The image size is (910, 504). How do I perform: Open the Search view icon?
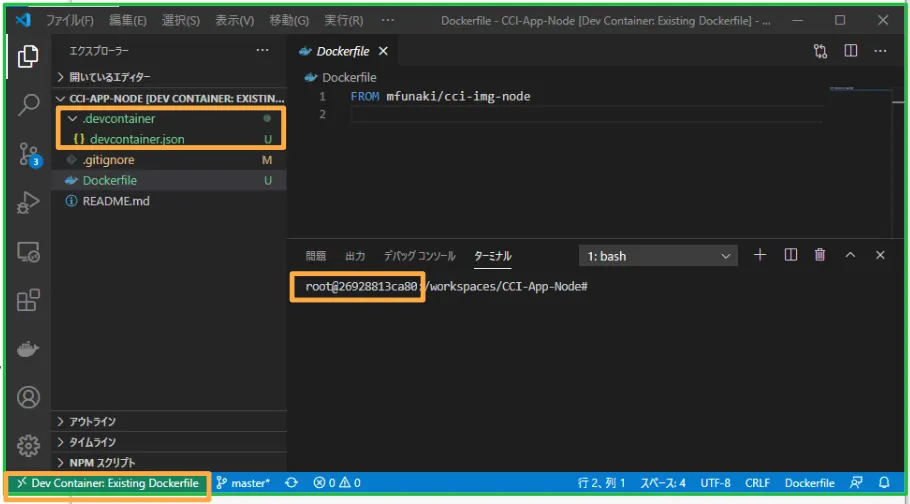point(28,105)
